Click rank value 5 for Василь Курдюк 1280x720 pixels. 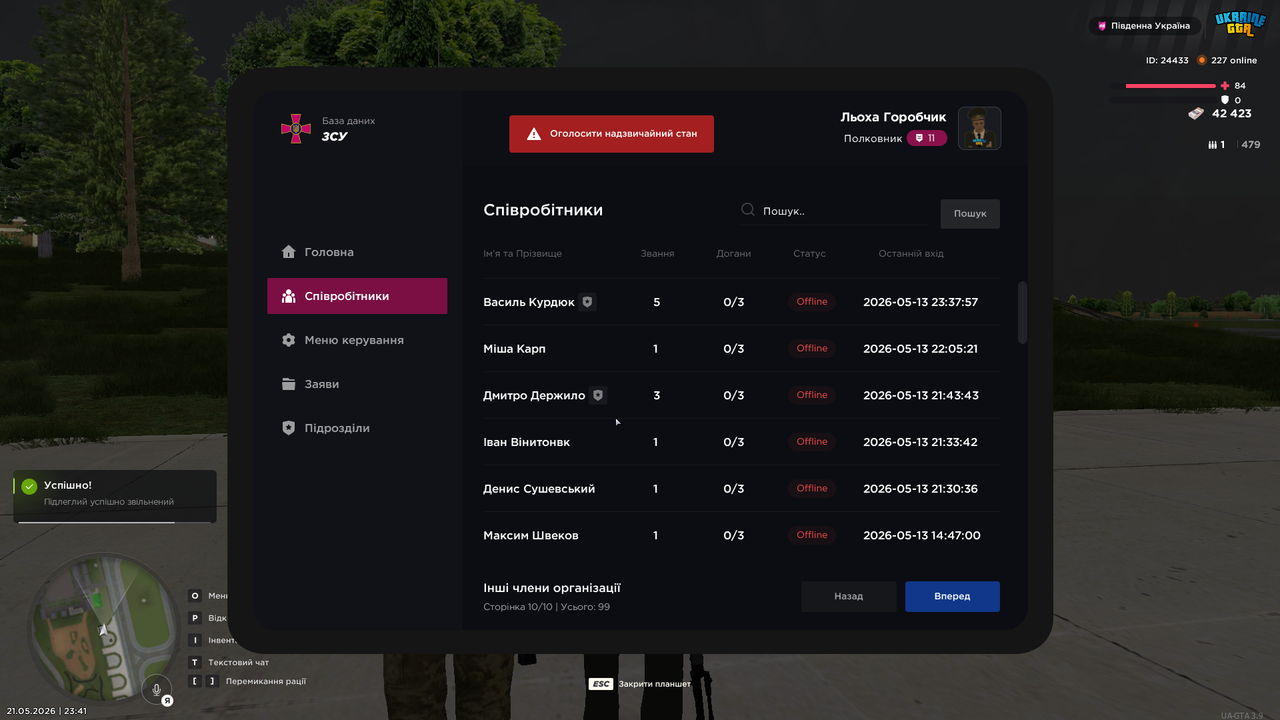(x=656, y=302)
